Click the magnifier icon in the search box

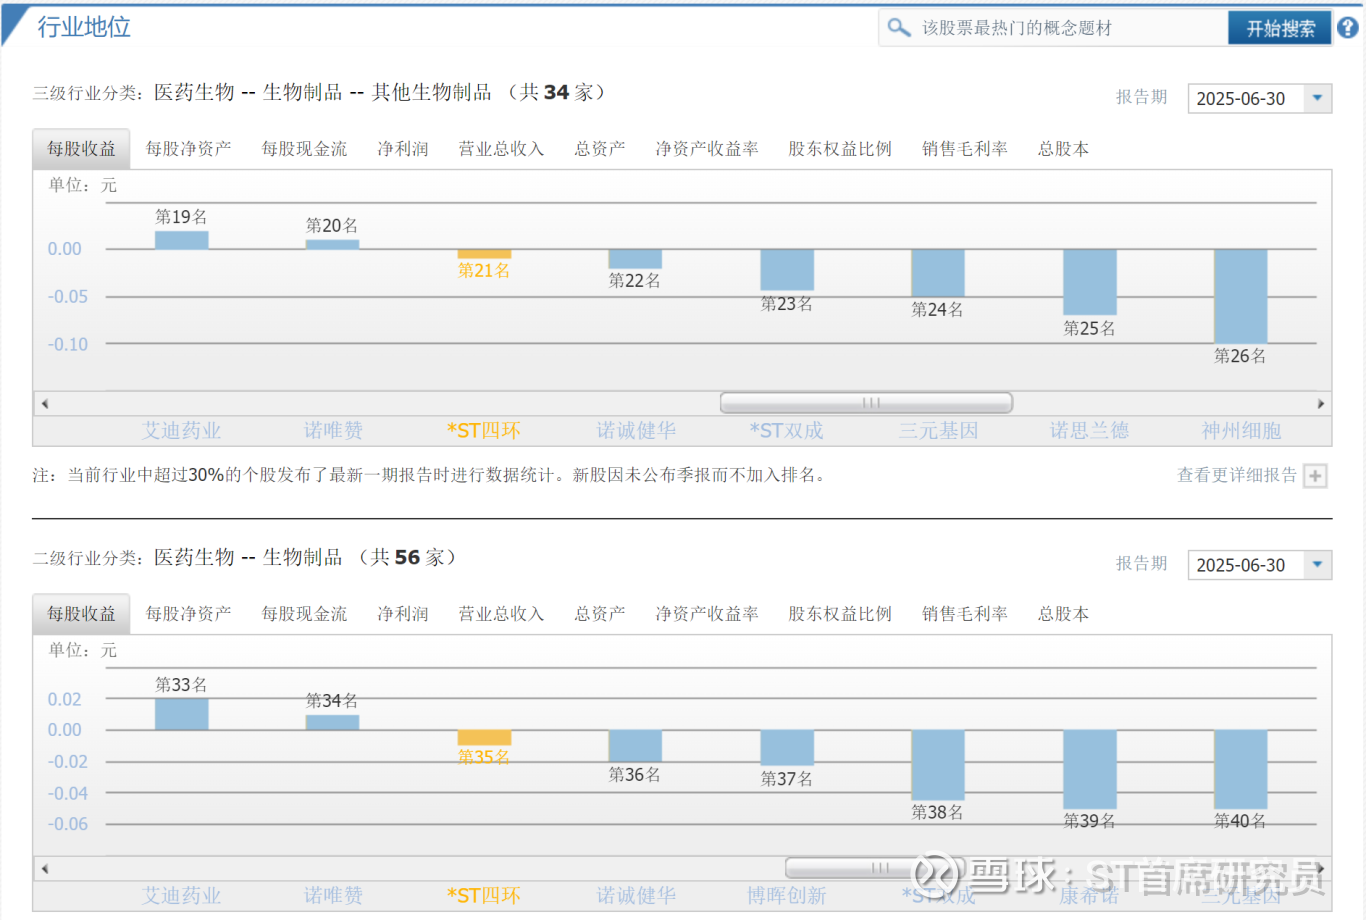(x=899, y=28)
